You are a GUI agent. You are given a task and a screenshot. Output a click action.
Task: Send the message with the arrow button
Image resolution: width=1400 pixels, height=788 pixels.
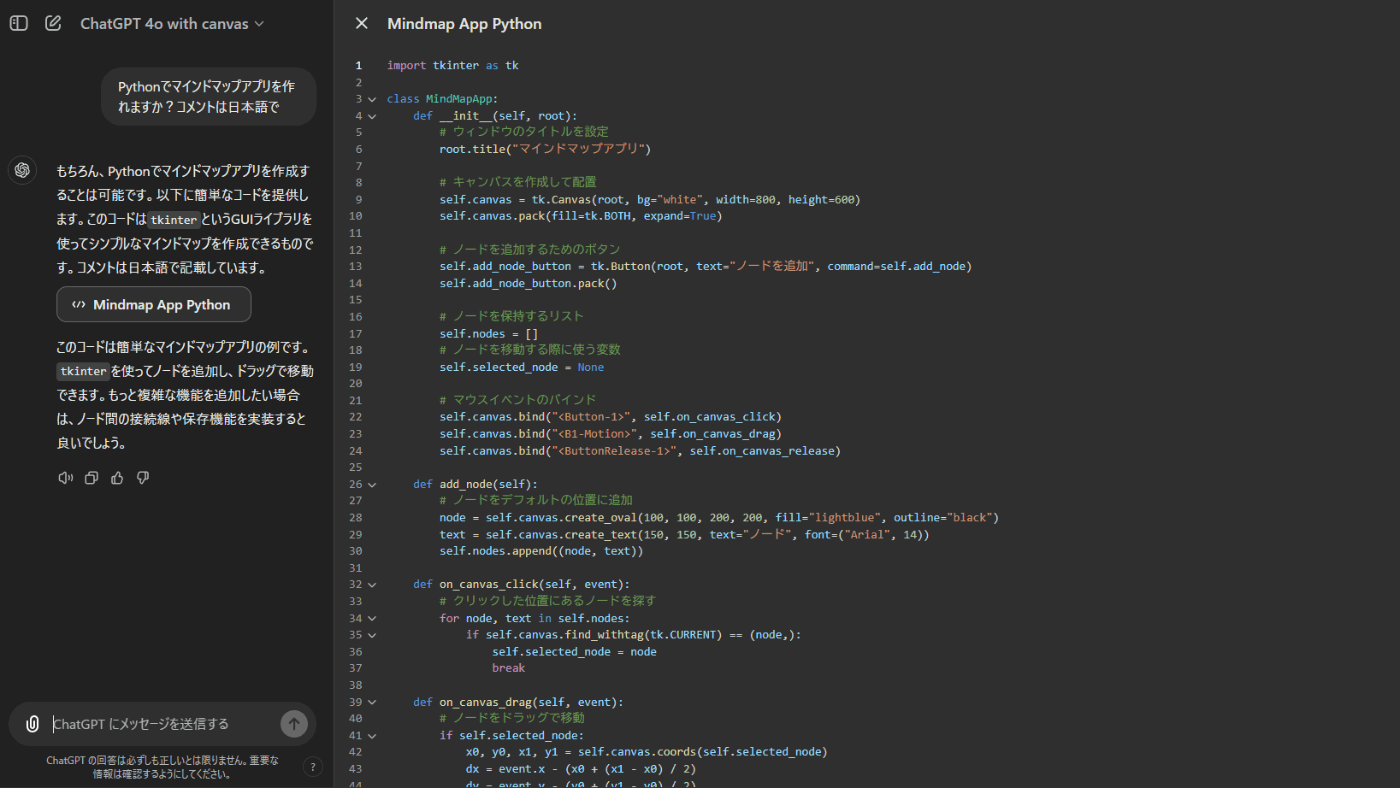tap(294, 724)
